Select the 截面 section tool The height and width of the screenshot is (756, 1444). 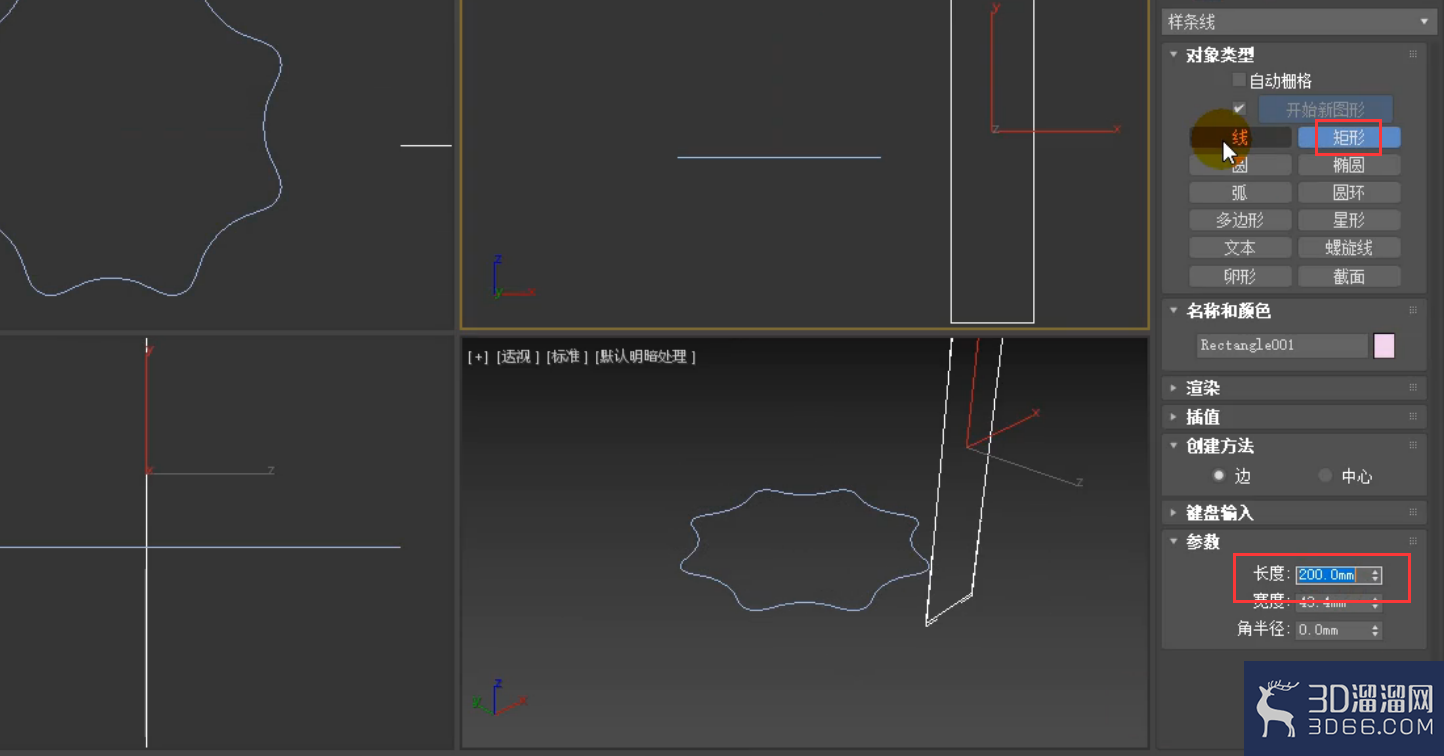1349,276
